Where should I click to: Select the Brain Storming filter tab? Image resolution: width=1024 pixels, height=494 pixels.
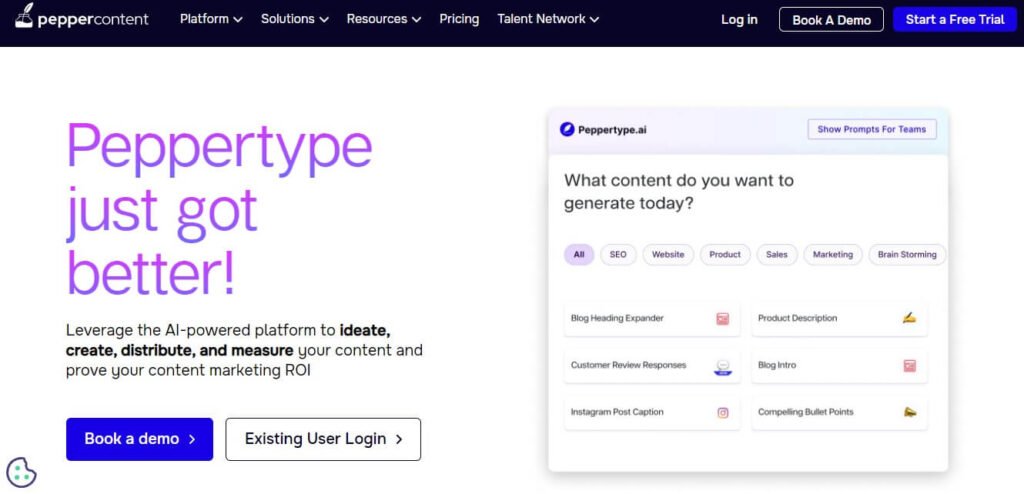pos(907,255)
